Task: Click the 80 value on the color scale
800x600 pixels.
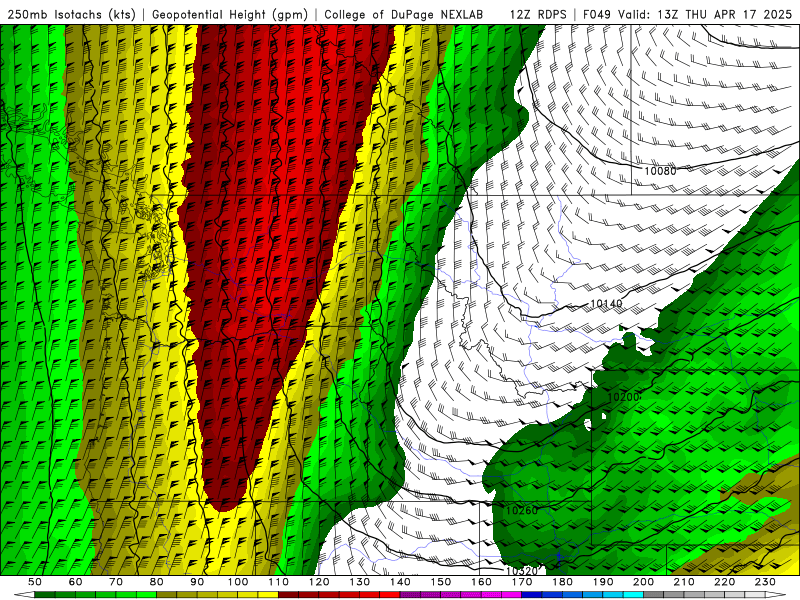Action: coord(157,582)
